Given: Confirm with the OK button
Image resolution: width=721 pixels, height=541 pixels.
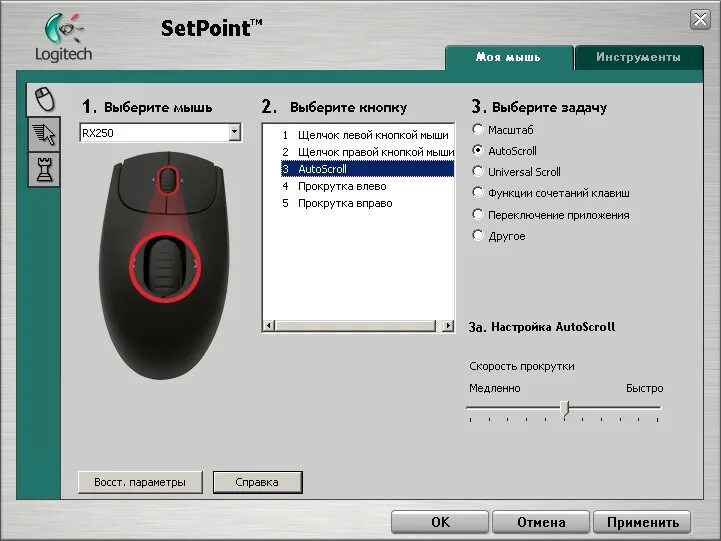Looking at the screenshot, I should (x=440, y=522).
